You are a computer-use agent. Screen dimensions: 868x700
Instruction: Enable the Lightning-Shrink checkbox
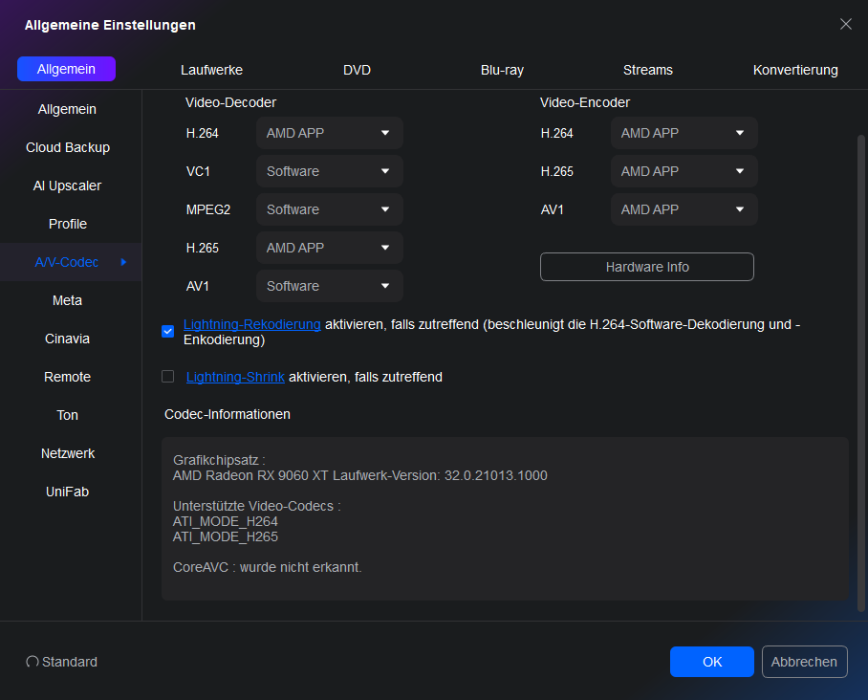[168, 377]
